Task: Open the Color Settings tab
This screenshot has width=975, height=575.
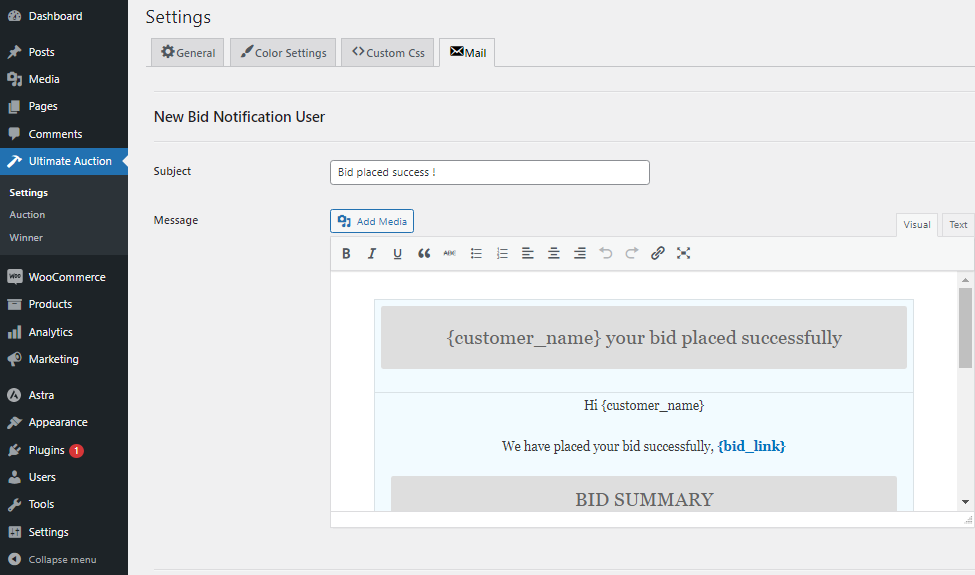Action: [x=283, y=52]
